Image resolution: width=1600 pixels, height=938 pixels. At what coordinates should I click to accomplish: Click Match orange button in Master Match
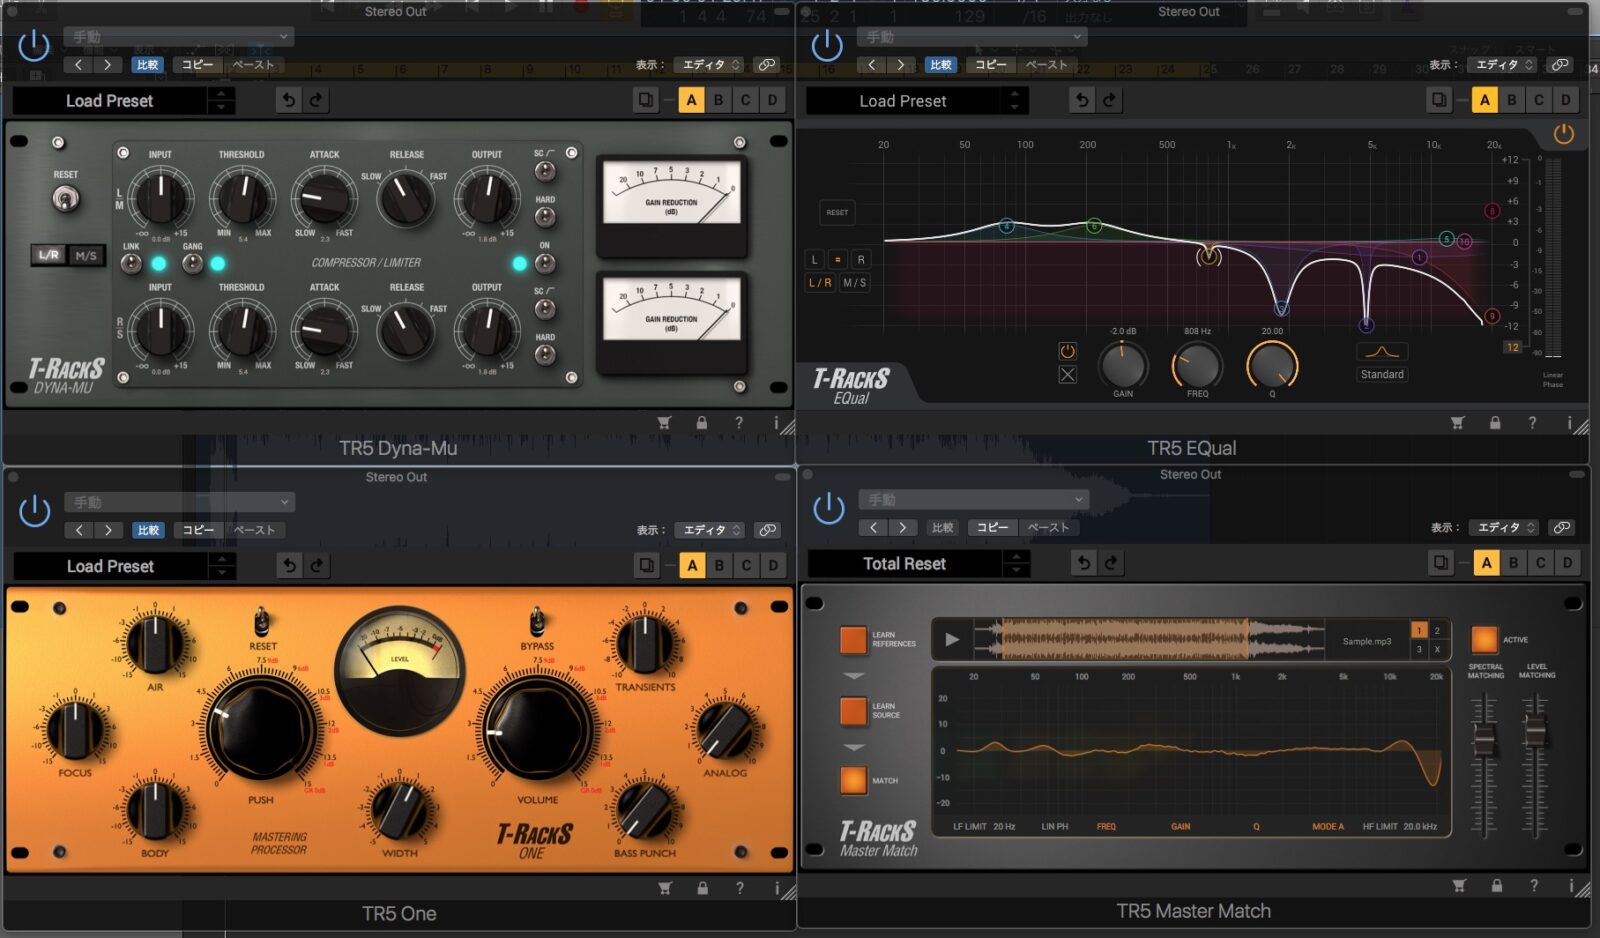(x=853, y=780)
